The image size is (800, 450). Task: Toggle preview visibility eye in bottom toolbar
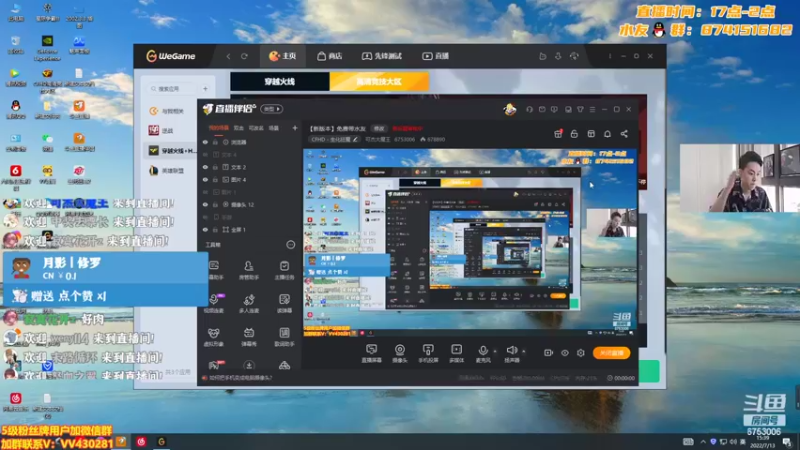[564, 353]
